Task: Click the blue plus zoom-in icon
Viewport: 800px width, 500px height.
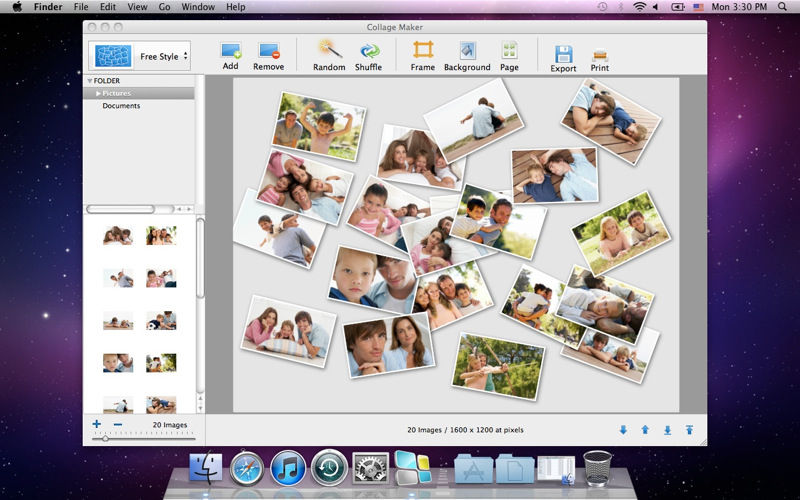Action: (96, 424)
